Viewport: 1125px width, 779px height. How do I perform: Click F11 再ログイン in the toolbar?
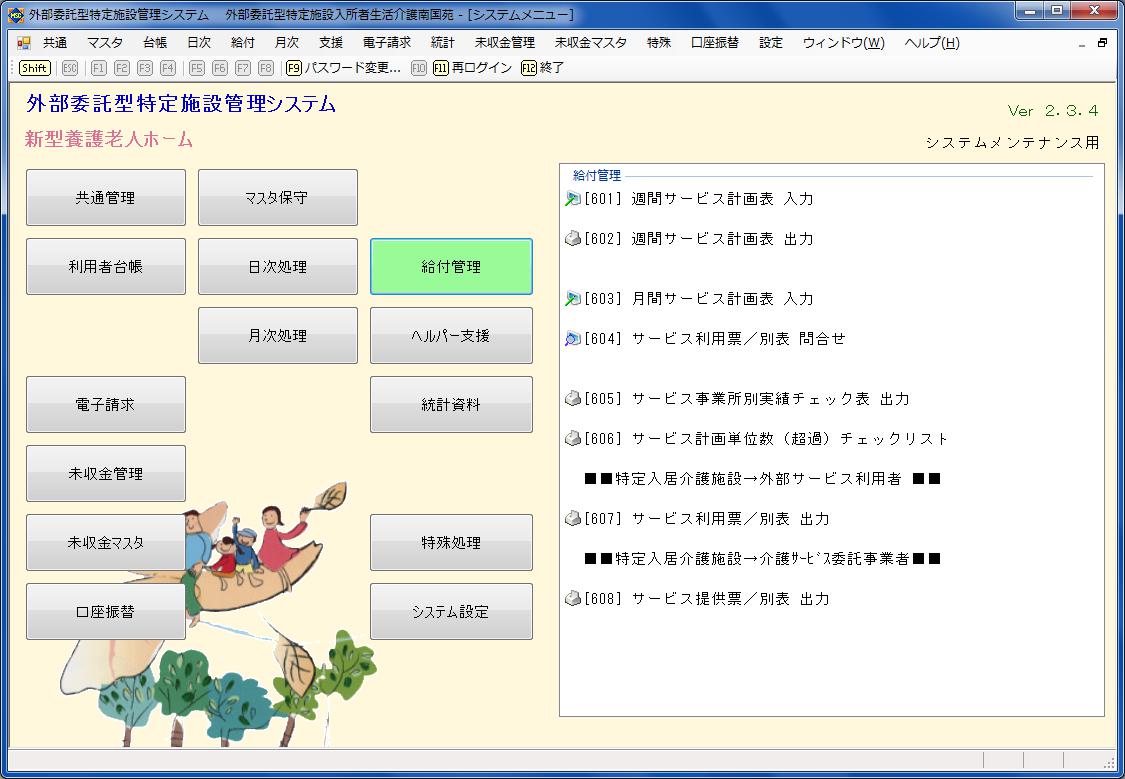pos(473,68)
